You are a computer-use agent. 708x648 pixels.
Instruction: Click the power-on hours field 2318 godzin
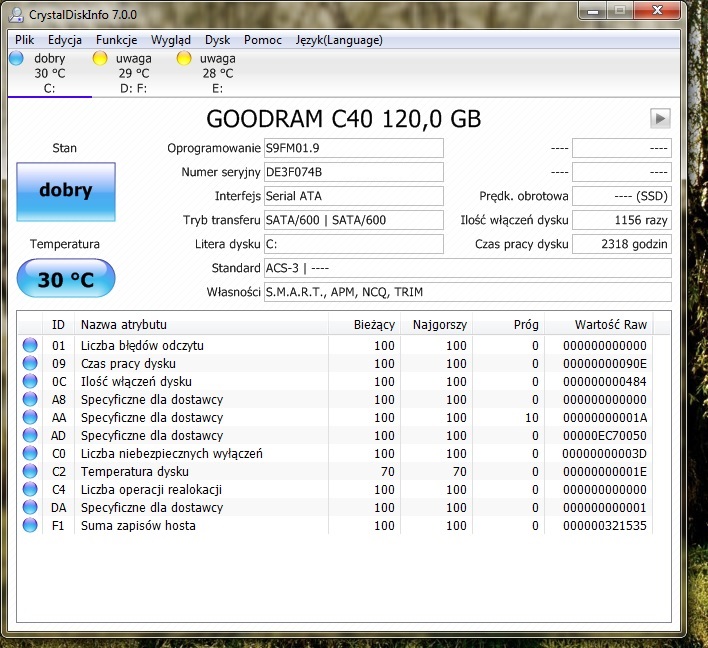tap(622, 244)
